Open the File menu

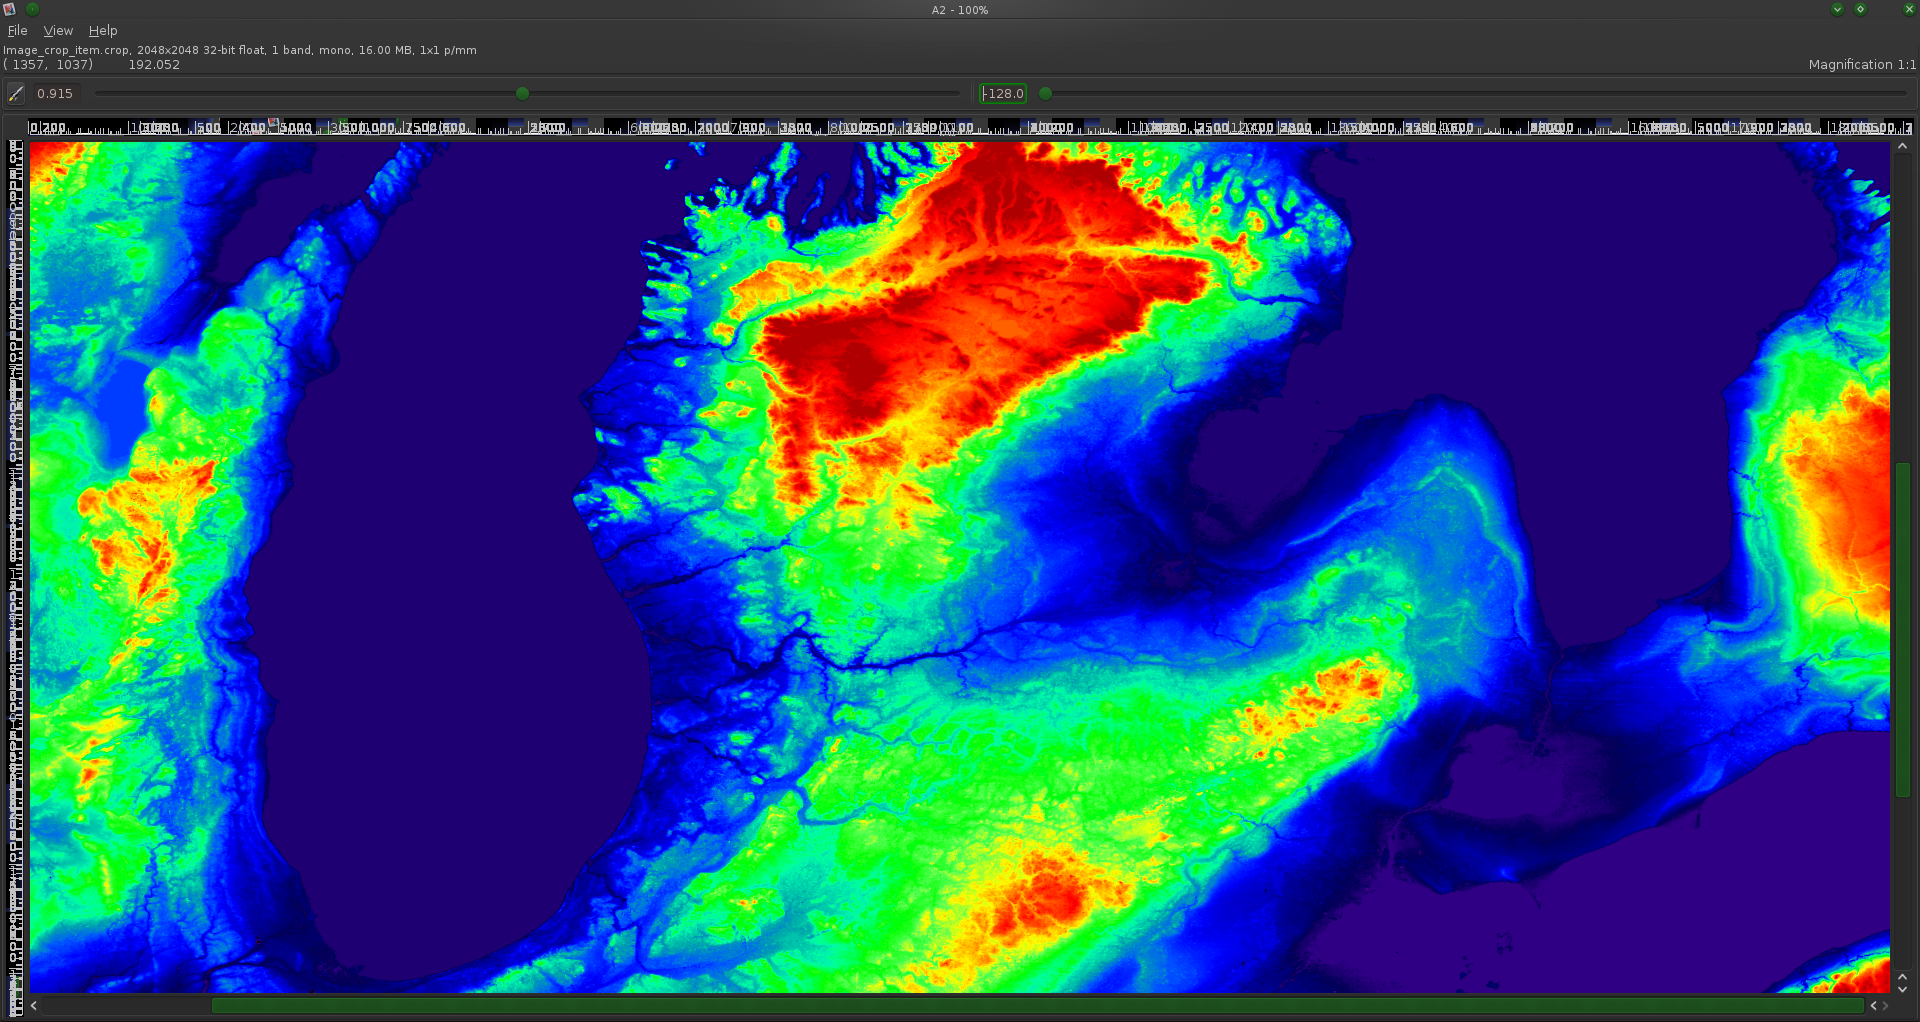17,31
